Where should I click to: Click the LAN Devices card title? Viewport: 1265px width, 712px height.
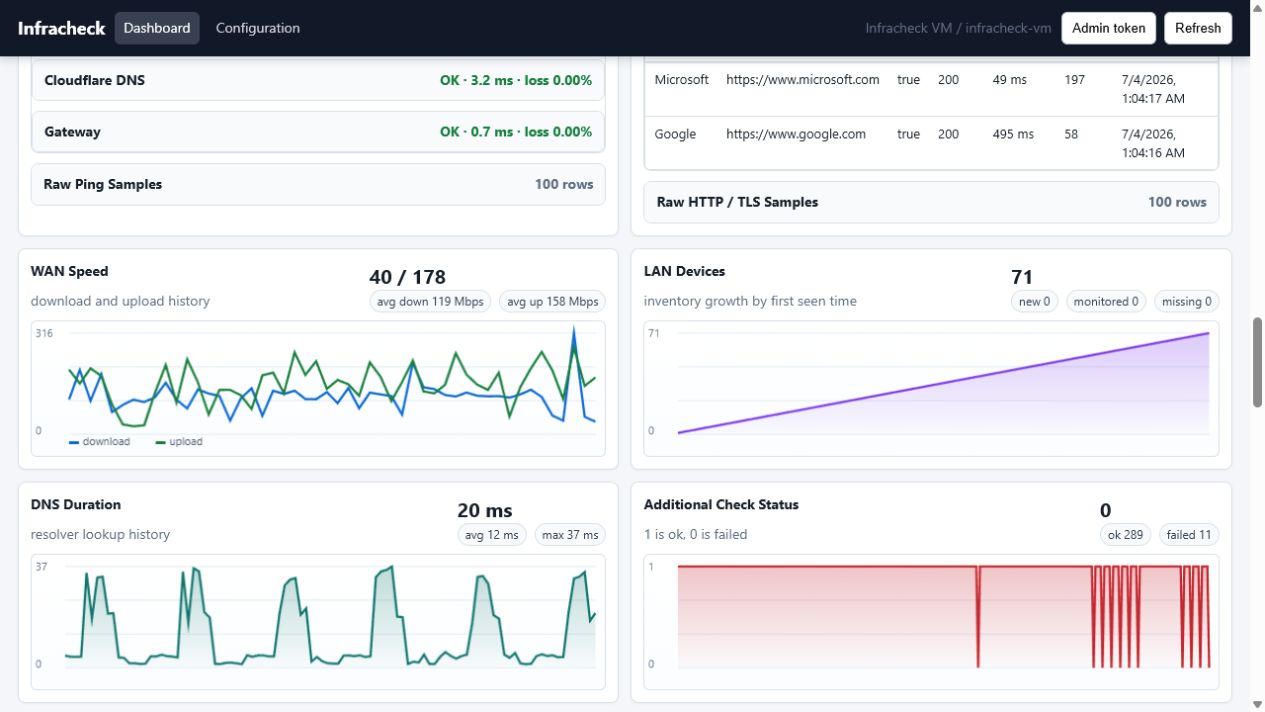[x=685, y=271]
